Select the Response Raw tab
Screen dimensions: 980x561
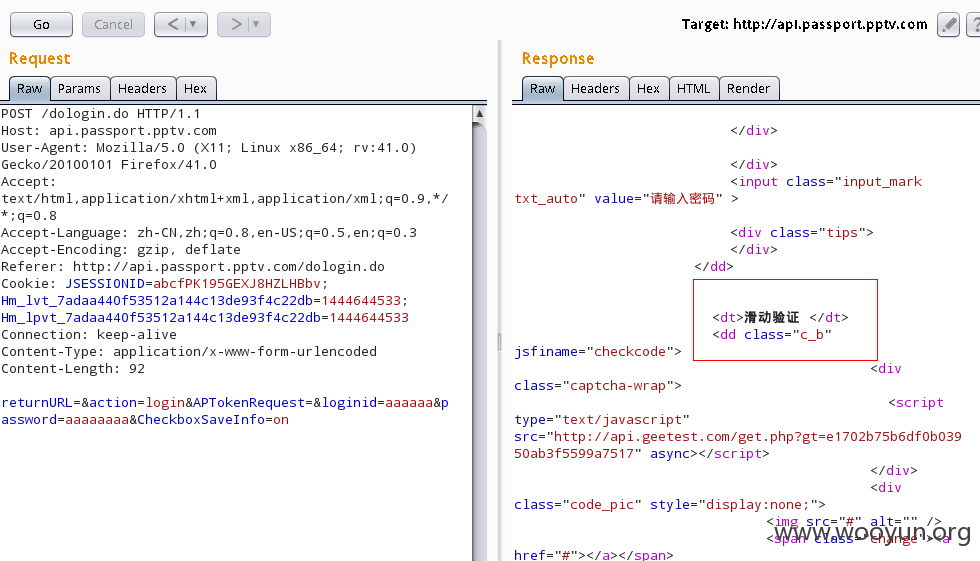point(542,89)
